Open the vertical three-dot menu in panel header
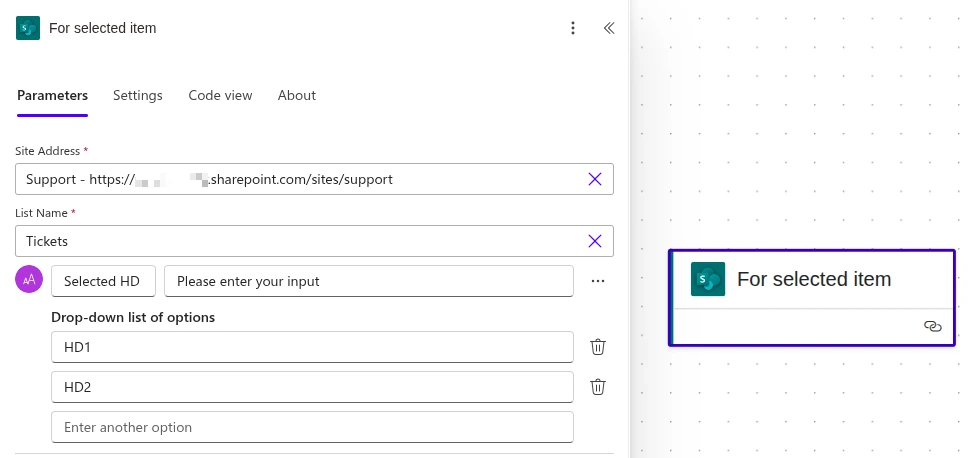Image resolution: width=972 pixels, height=458 pixels. click(573, 28)
